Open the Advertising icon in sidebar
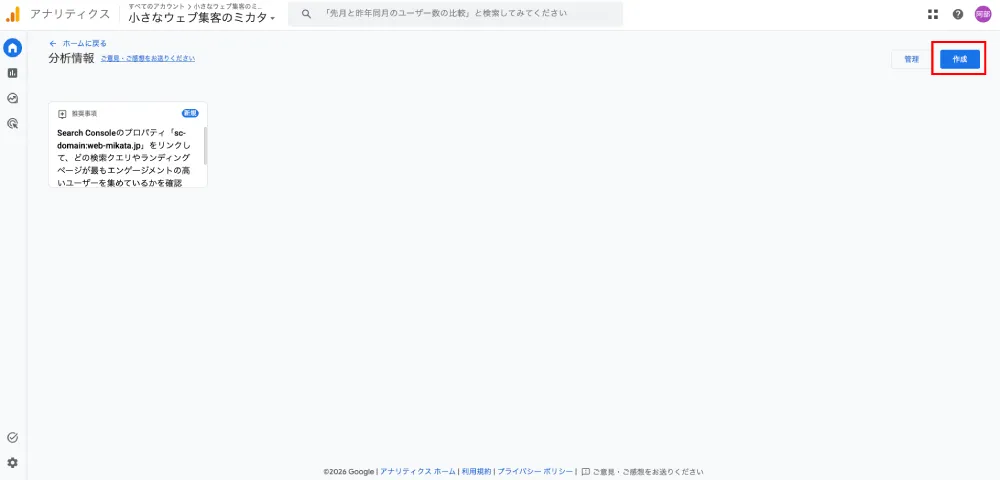This screenshot has height=480, width=1000. click(x=13, y=124)
